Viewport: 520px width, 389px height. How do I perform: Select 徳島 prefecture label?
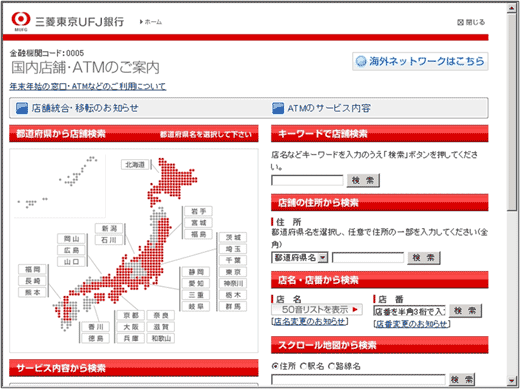pyautogui.click(x=96, y=338)
